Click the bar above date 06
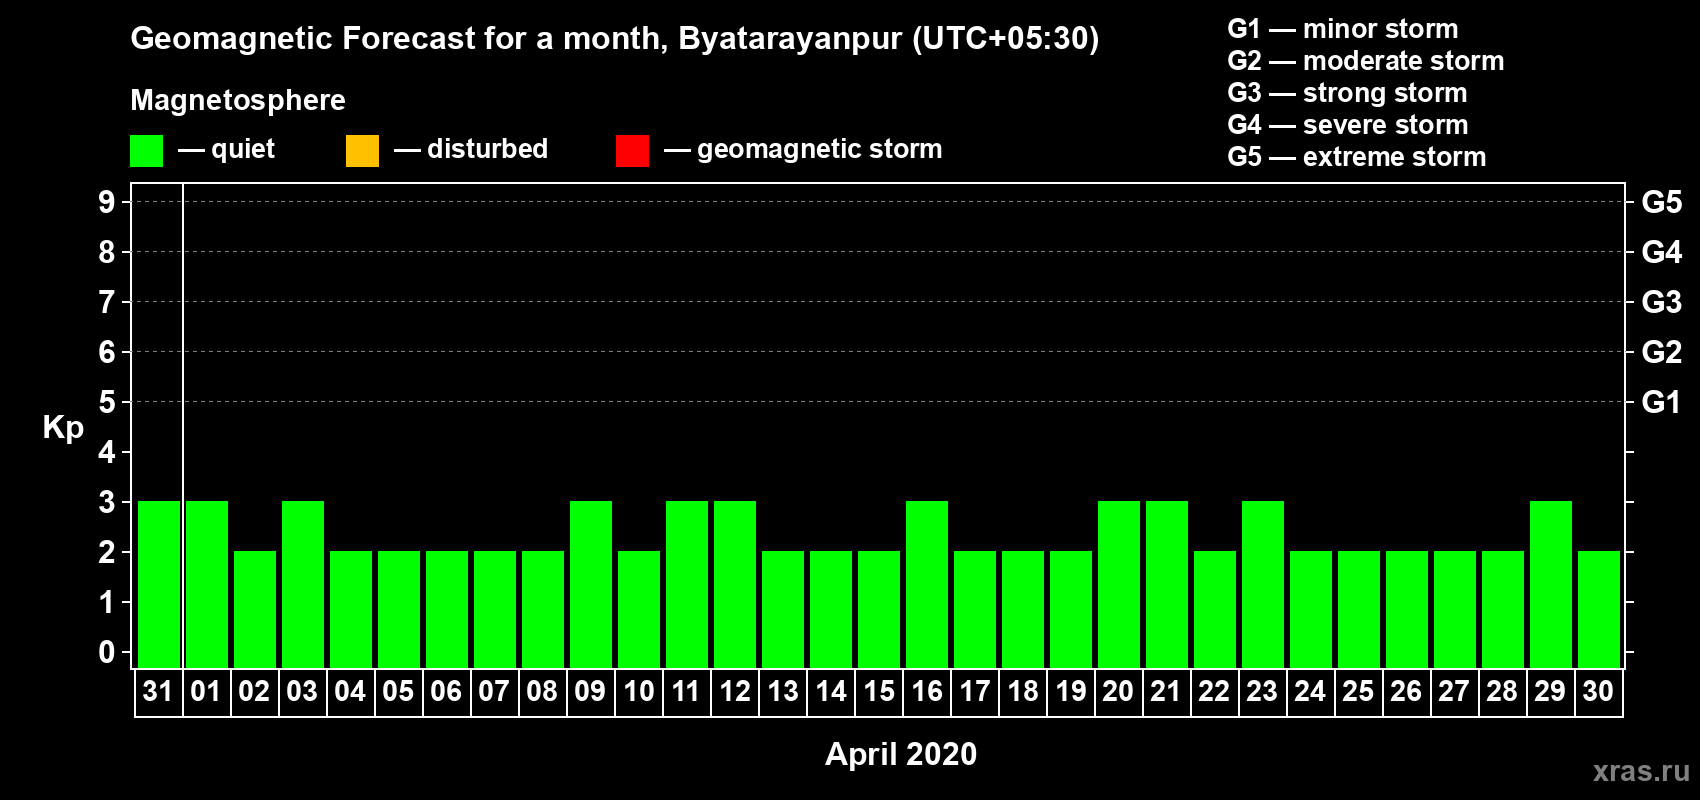The height and width of the screenshot is (800, 1700). pos(447,610)
